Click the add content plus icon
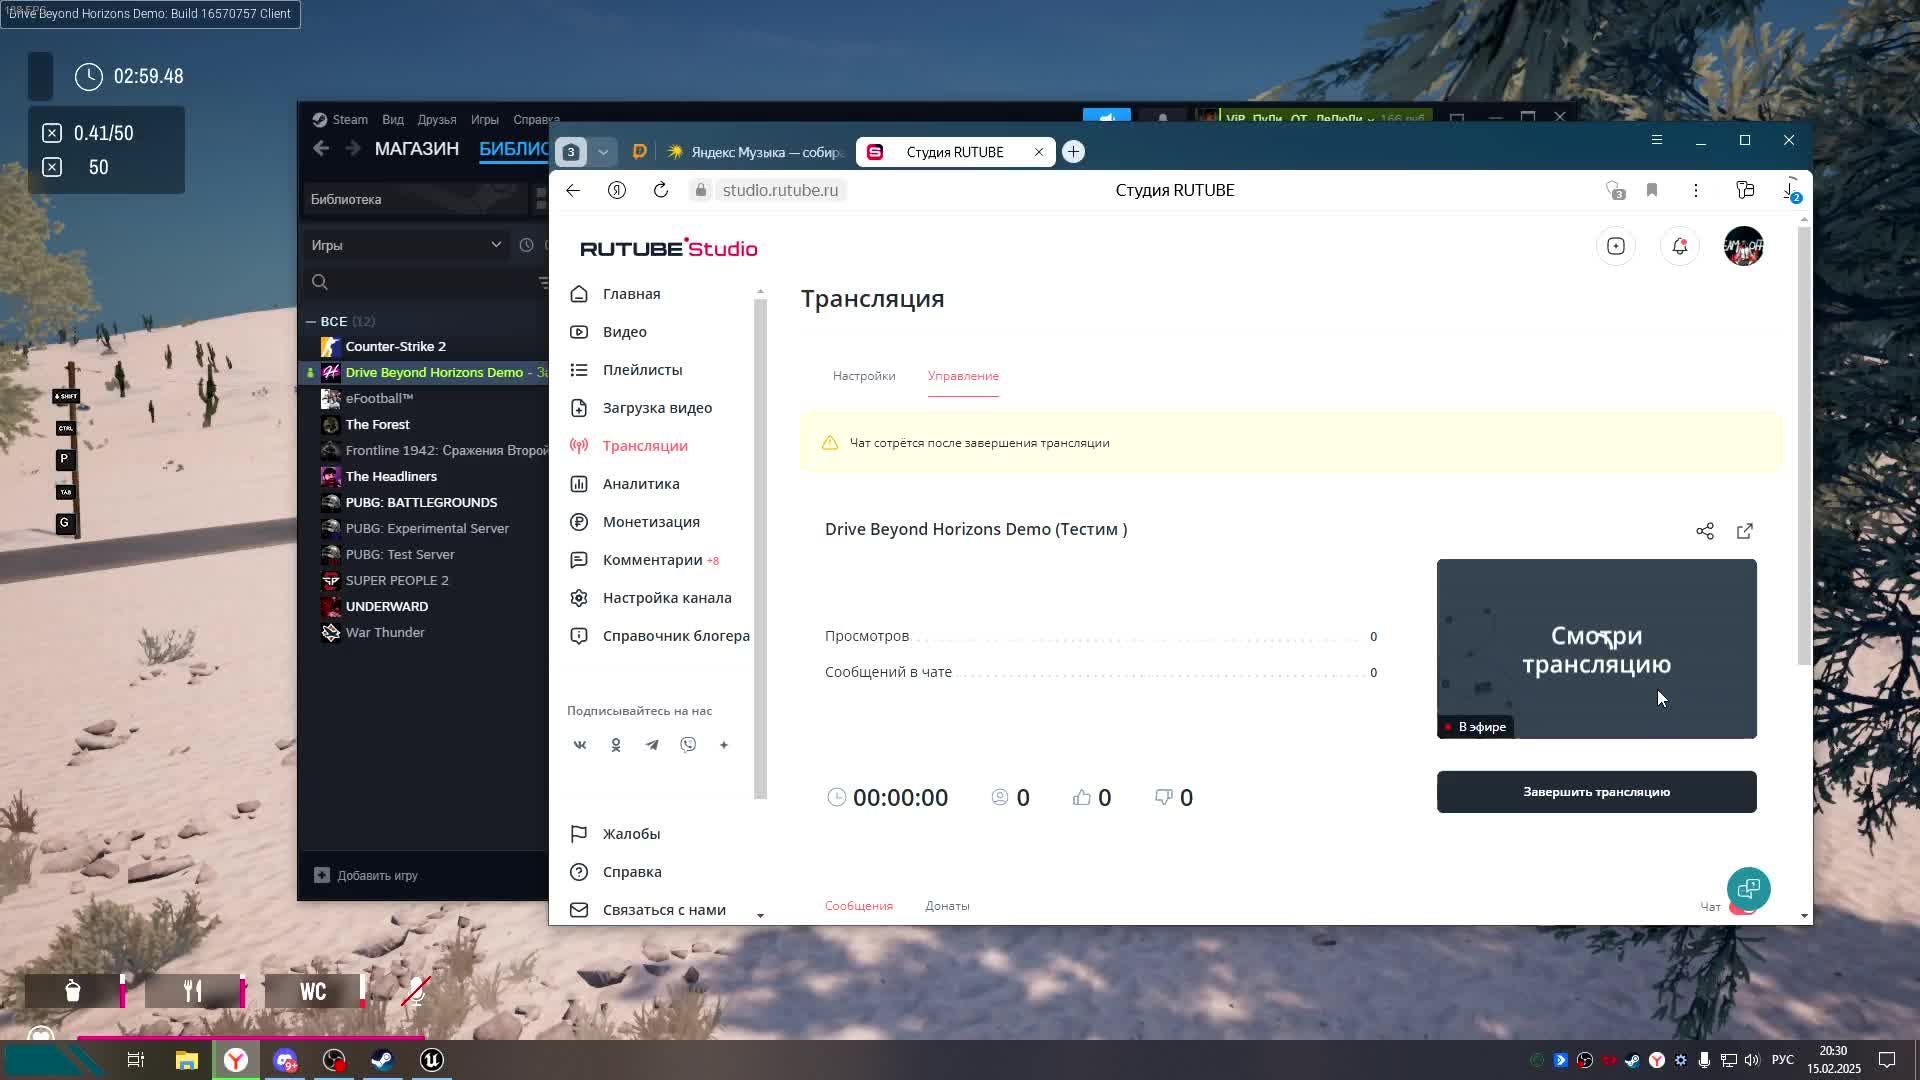Viewport: 1920px width, 1080px height. pyautogui.click(x=1616, y=246)
